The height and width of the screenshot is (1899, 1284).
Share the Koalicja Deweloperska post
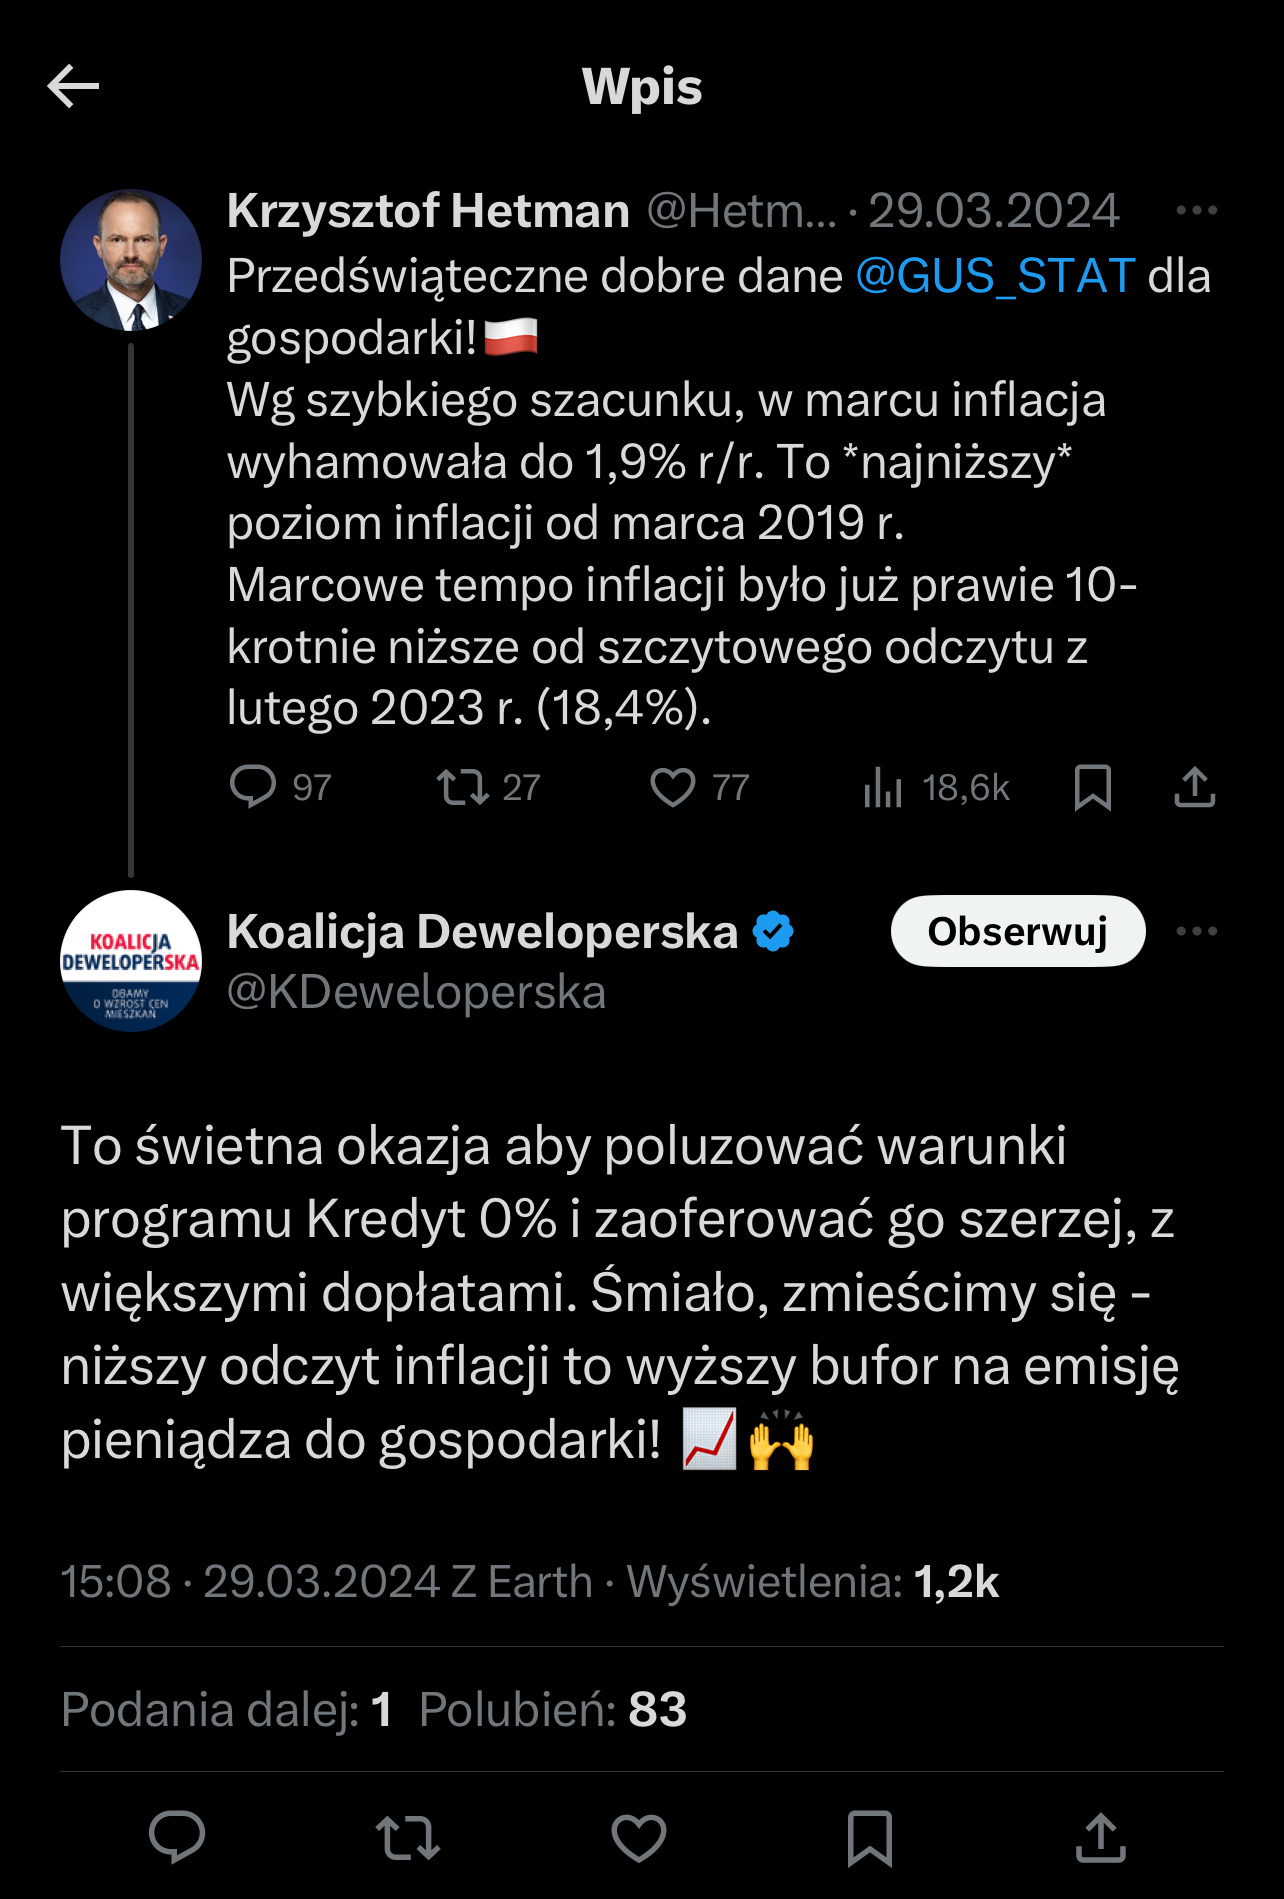coord(1101,1838)
